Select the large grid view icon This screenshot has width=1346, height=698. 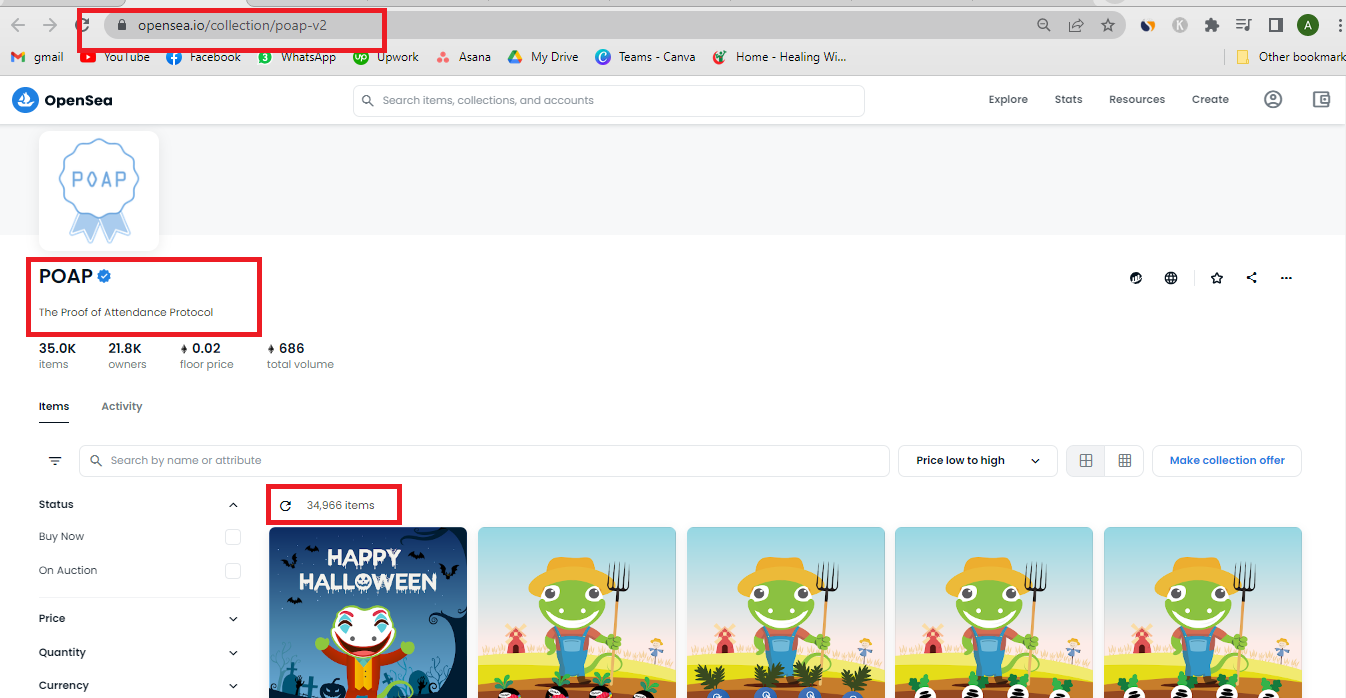(x=1086, y=461)
